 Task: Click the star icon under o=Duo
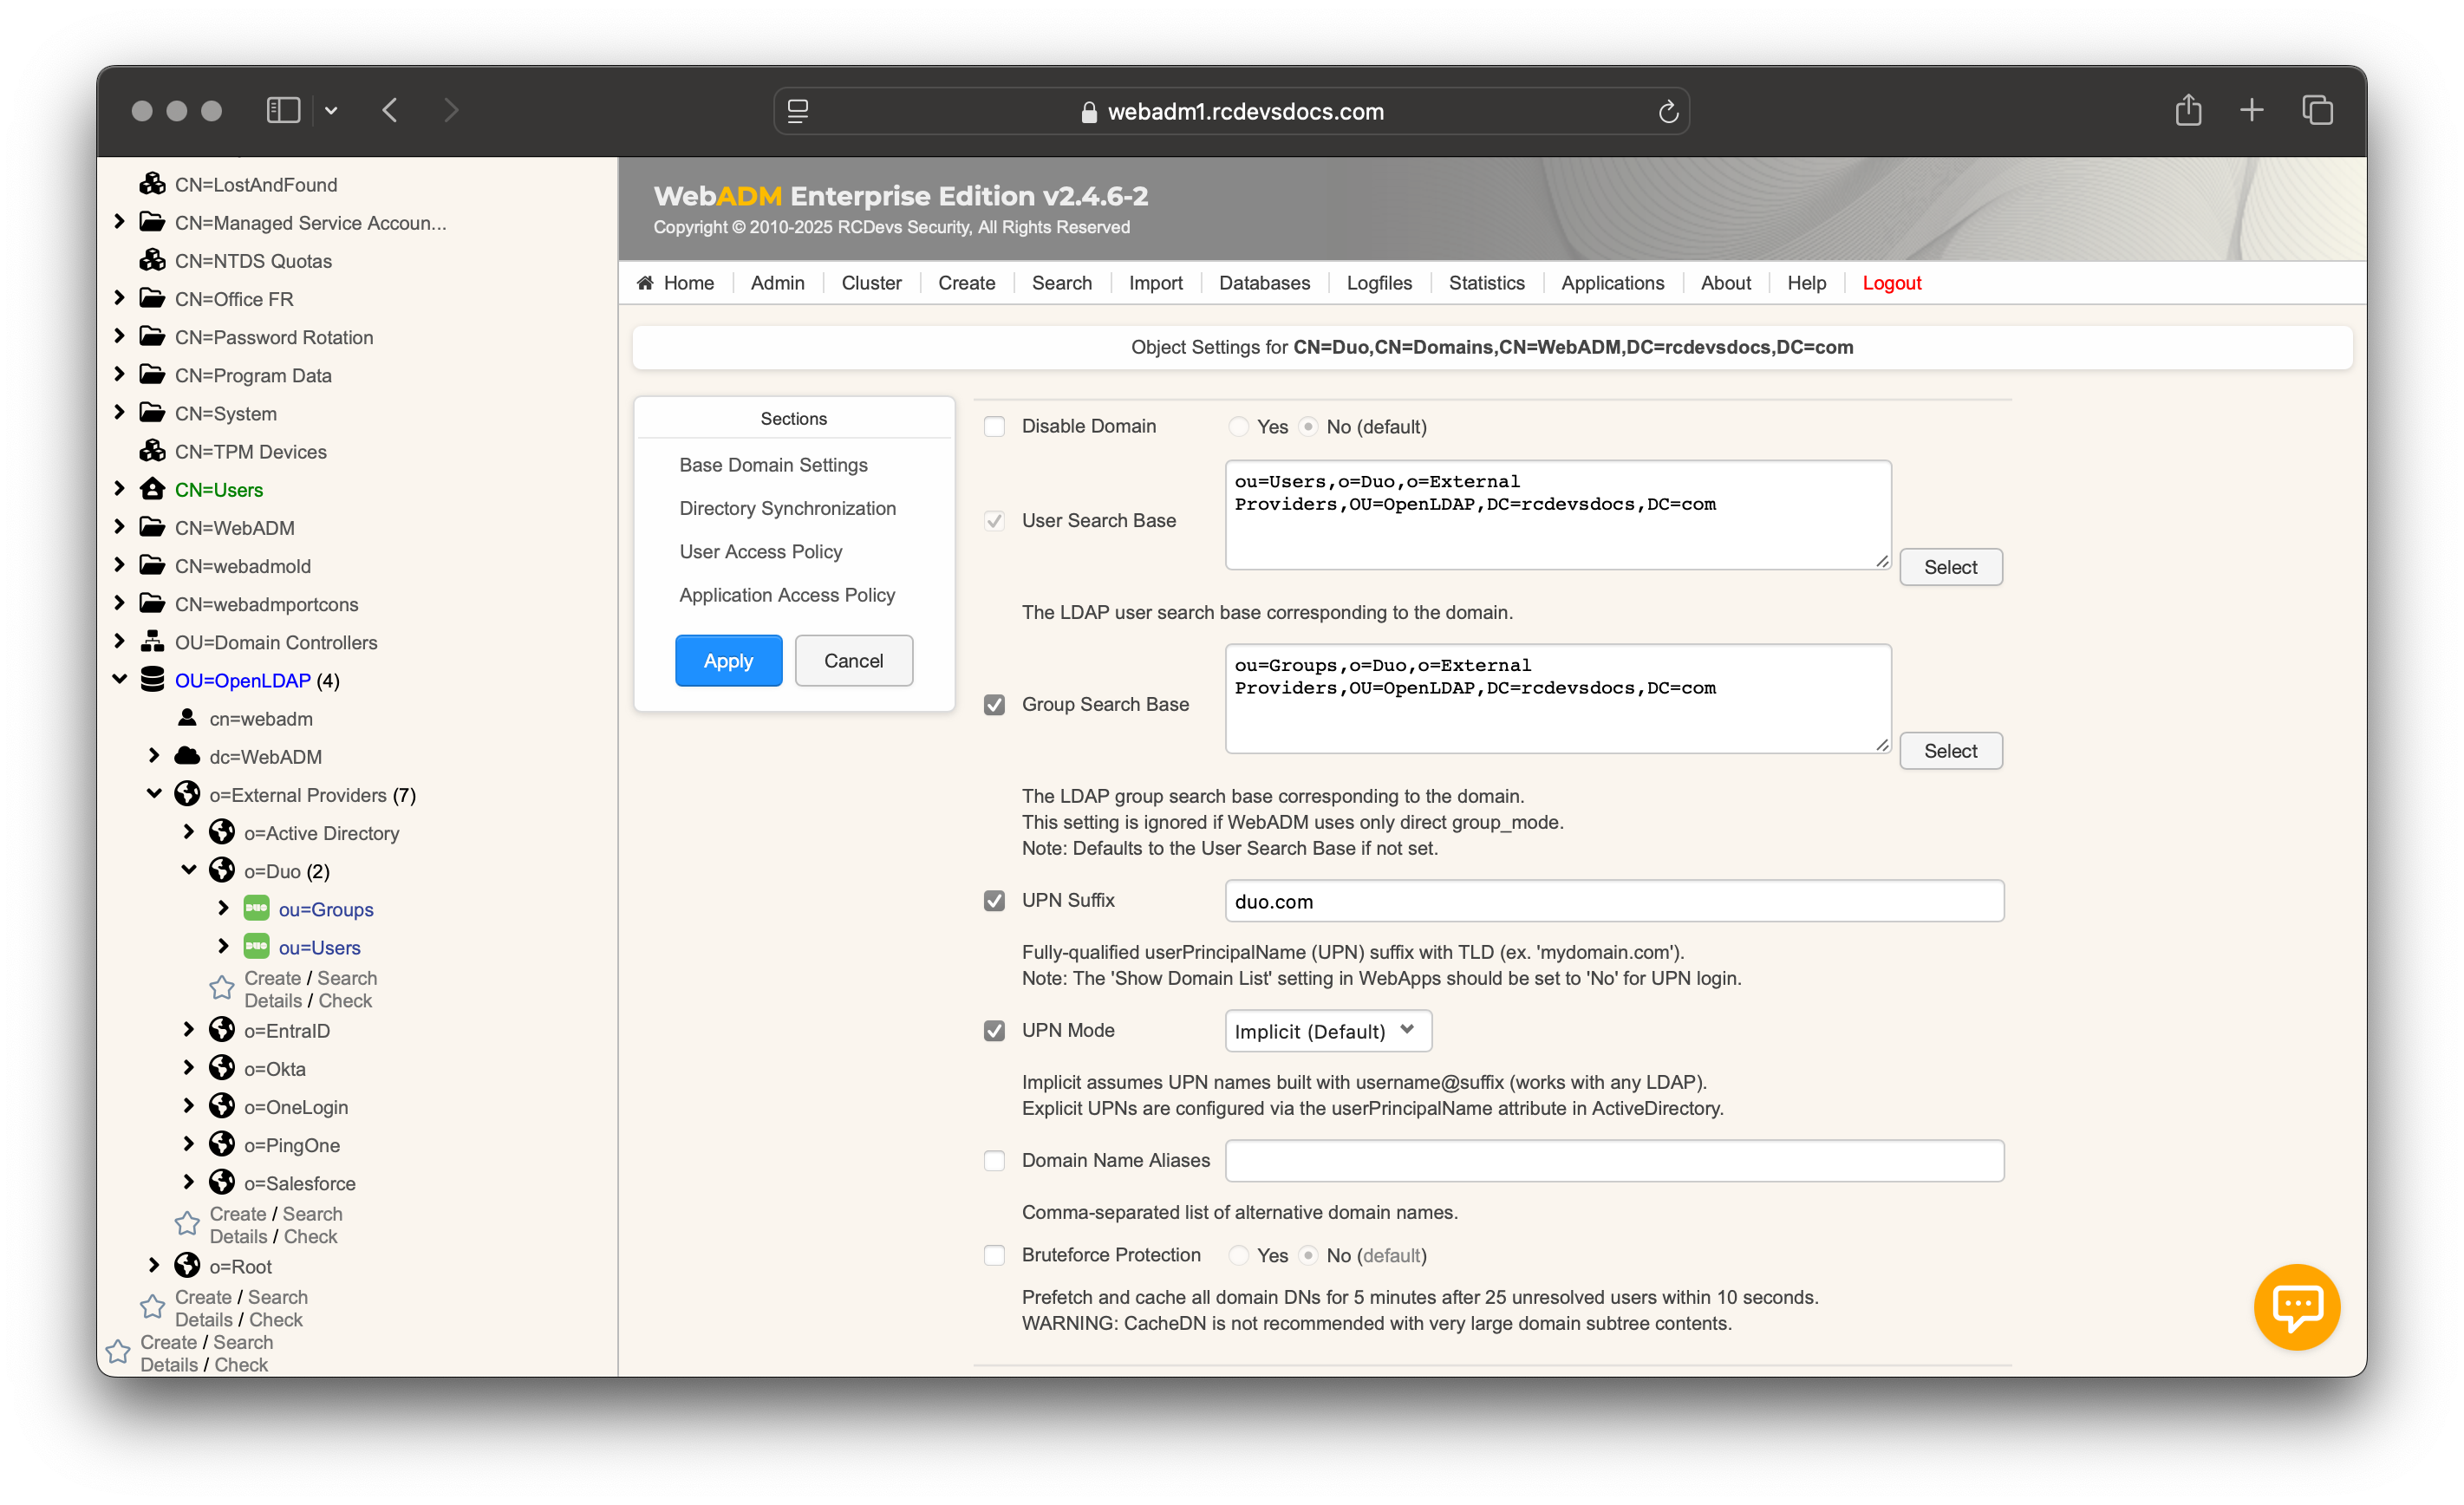[221, 988]
